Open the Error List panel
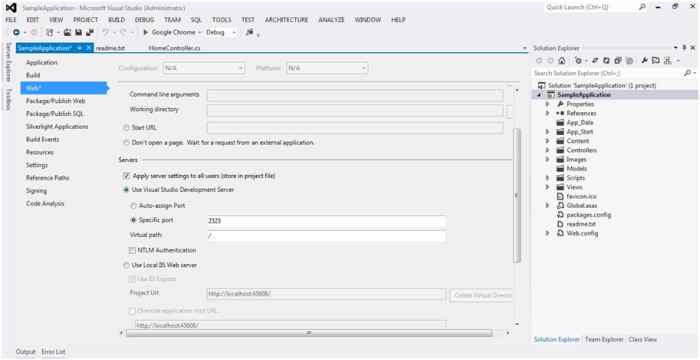The image size is (700, 360). coord(54,352)
